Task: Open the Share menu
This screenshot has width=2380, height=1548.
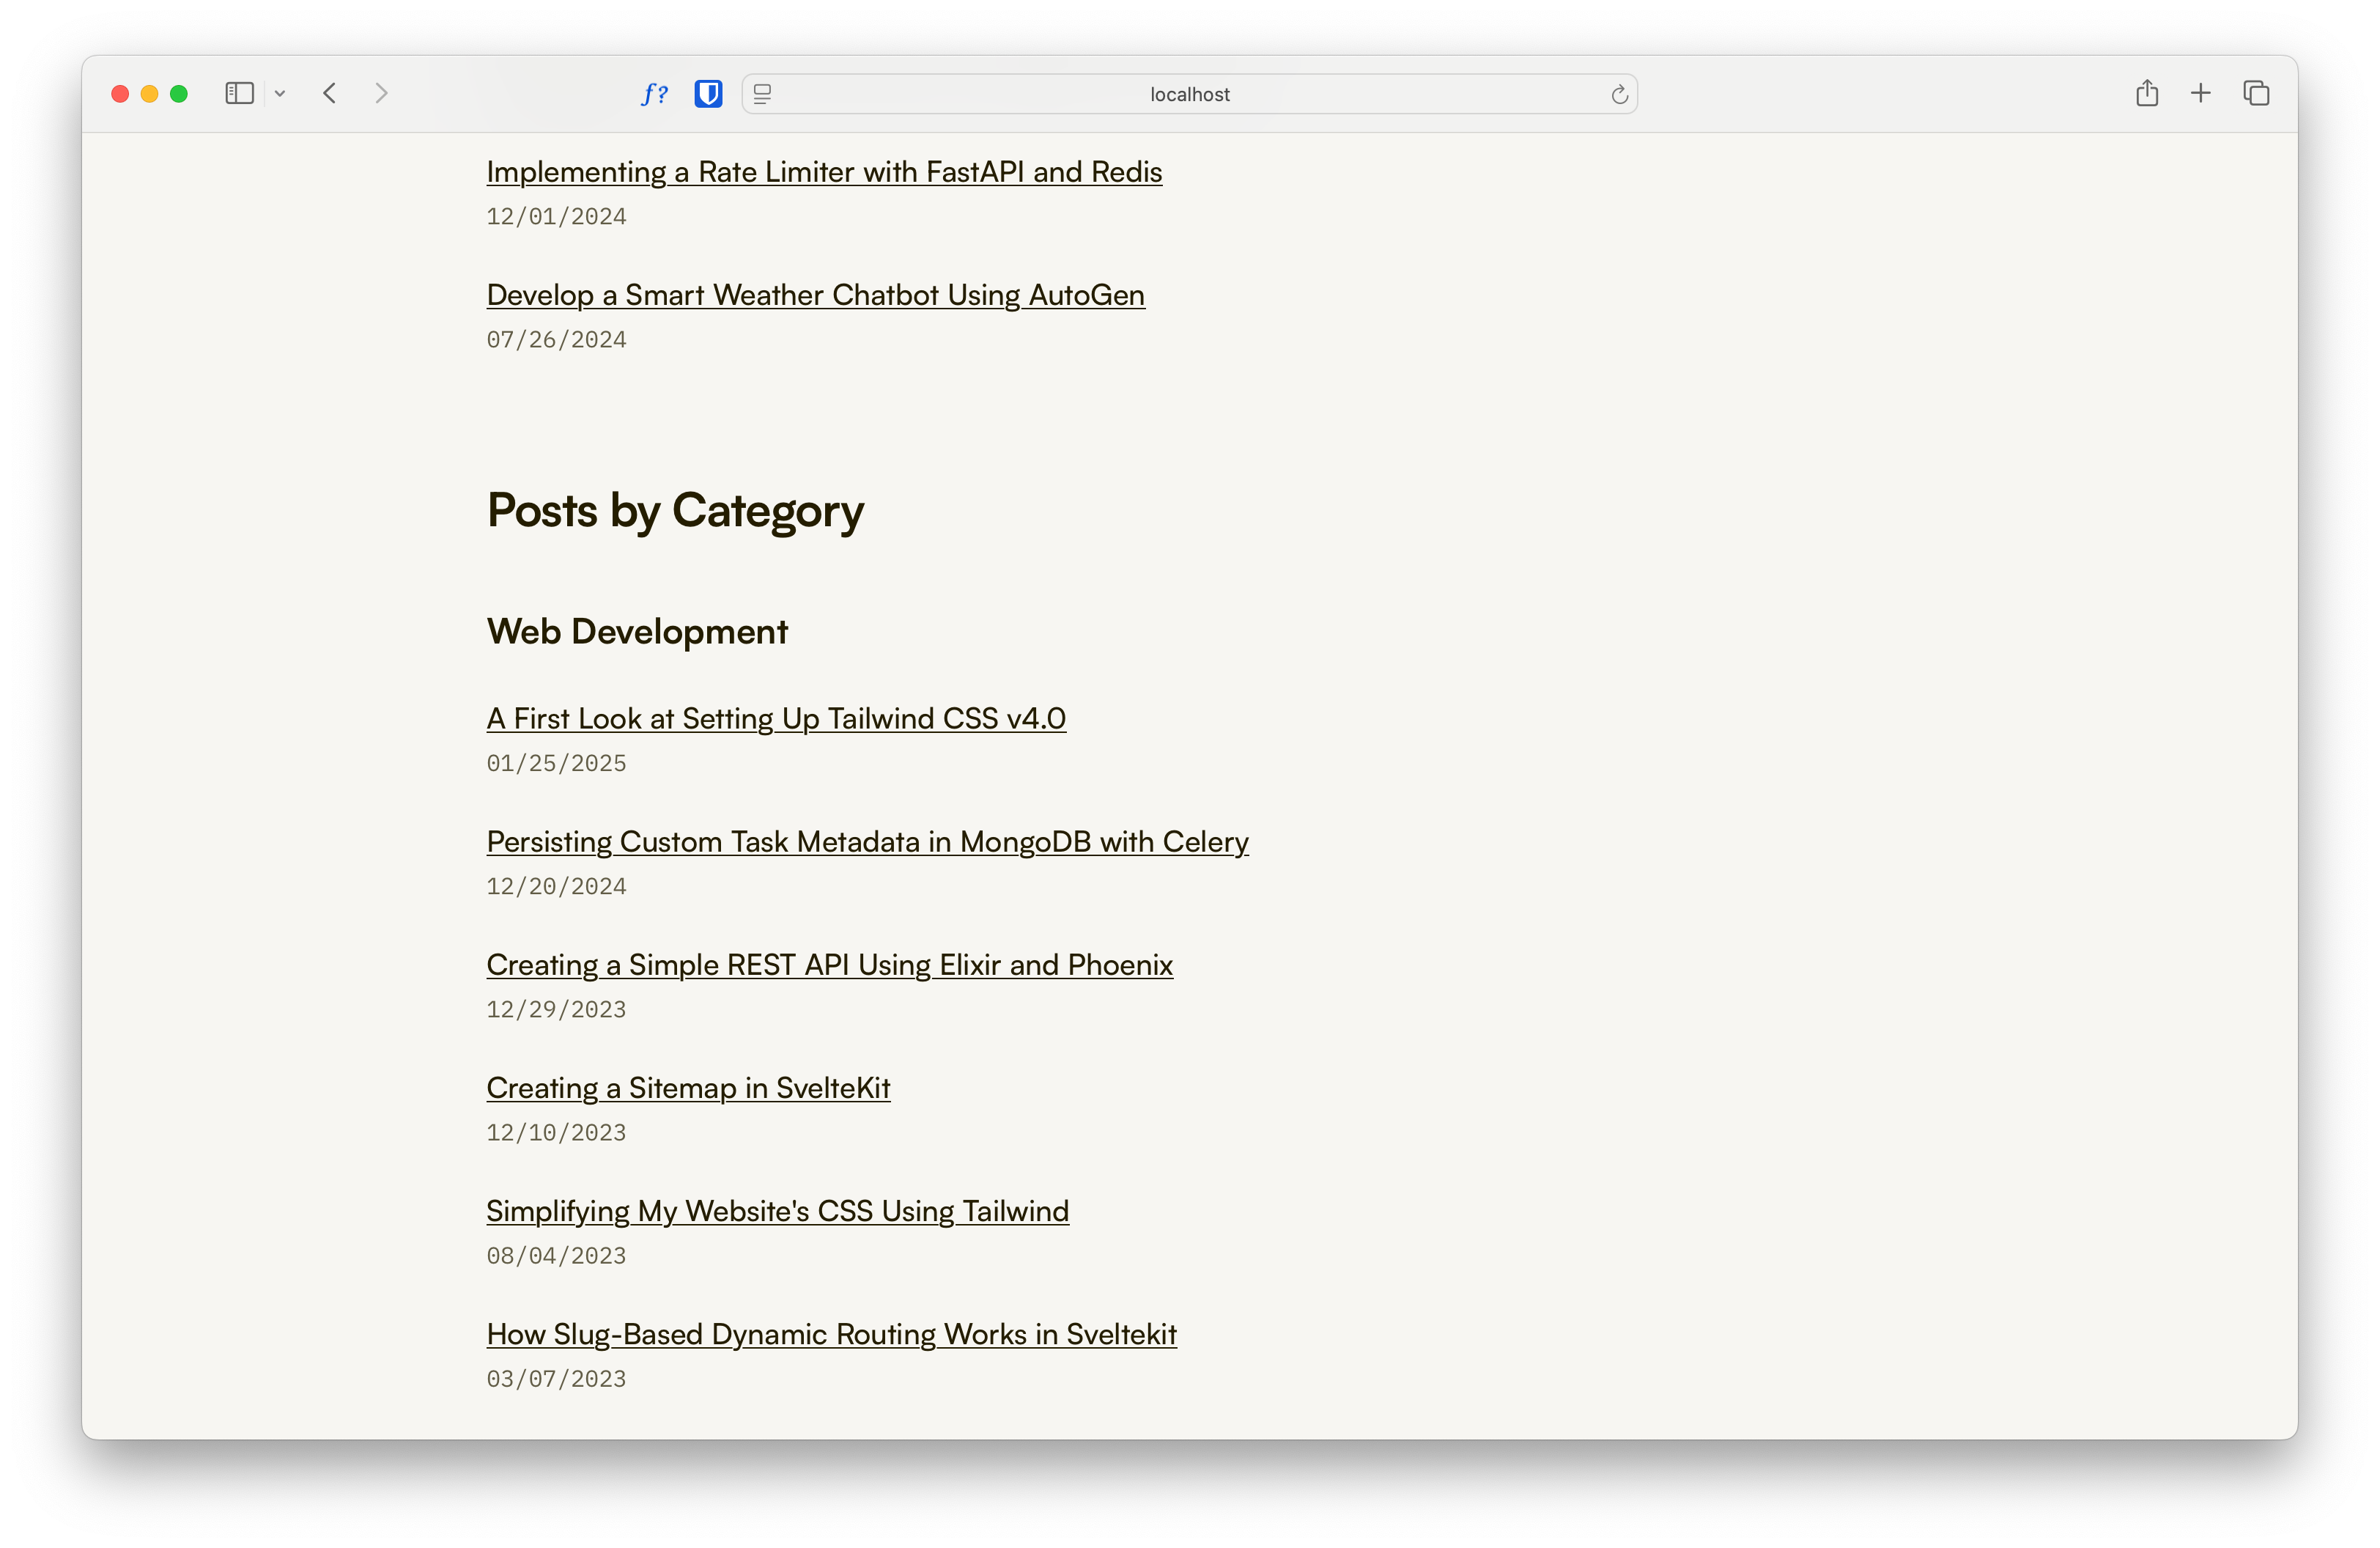Action: (x=2146, y=93)
